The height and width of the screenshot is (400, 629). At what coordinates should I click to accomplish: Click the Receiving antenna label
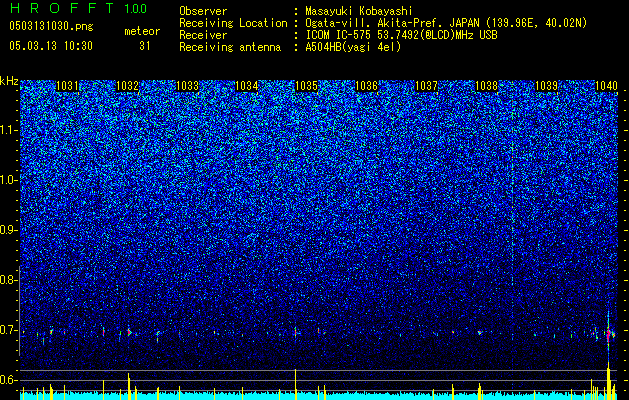230,47
